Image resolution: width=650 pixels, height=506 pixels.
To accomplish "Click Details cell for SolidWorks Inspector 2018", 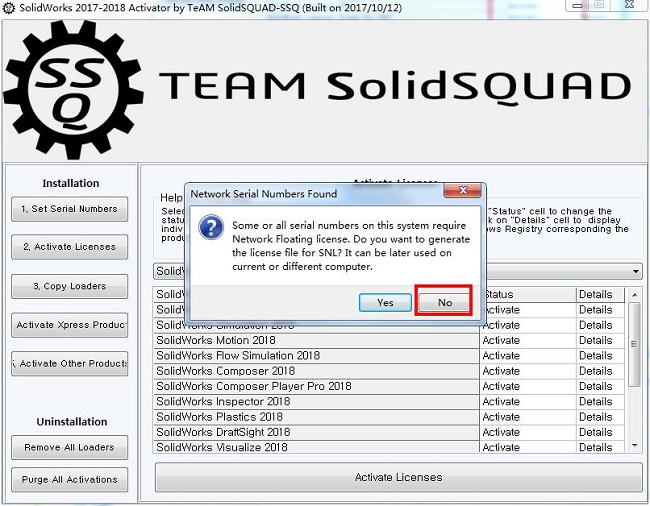I will click(600, 402).
